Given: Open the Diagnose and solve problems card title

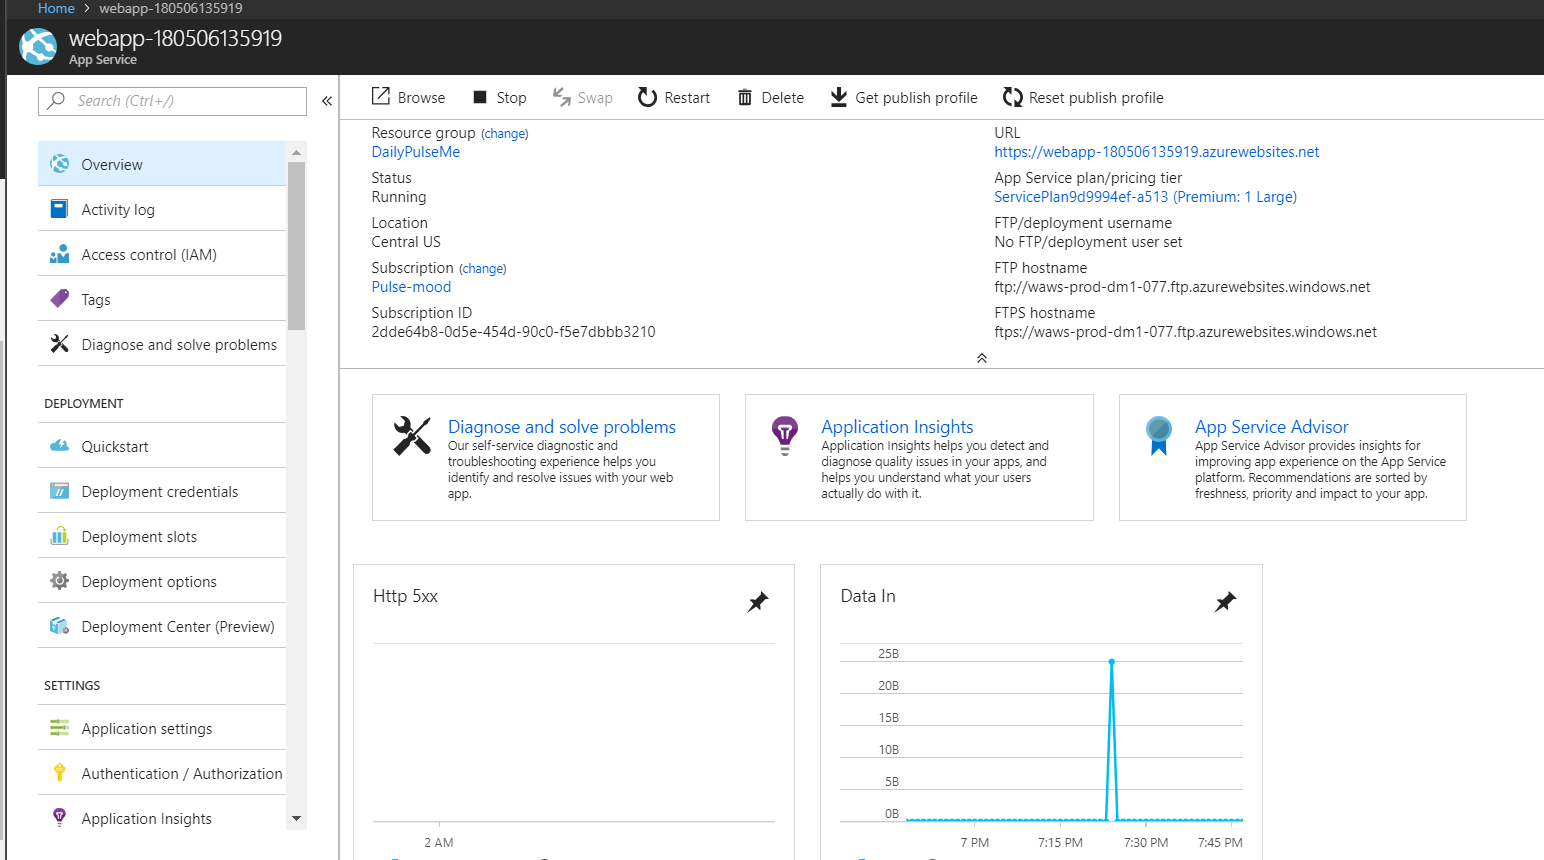Looking at the screenshot, I should [562, 427].
